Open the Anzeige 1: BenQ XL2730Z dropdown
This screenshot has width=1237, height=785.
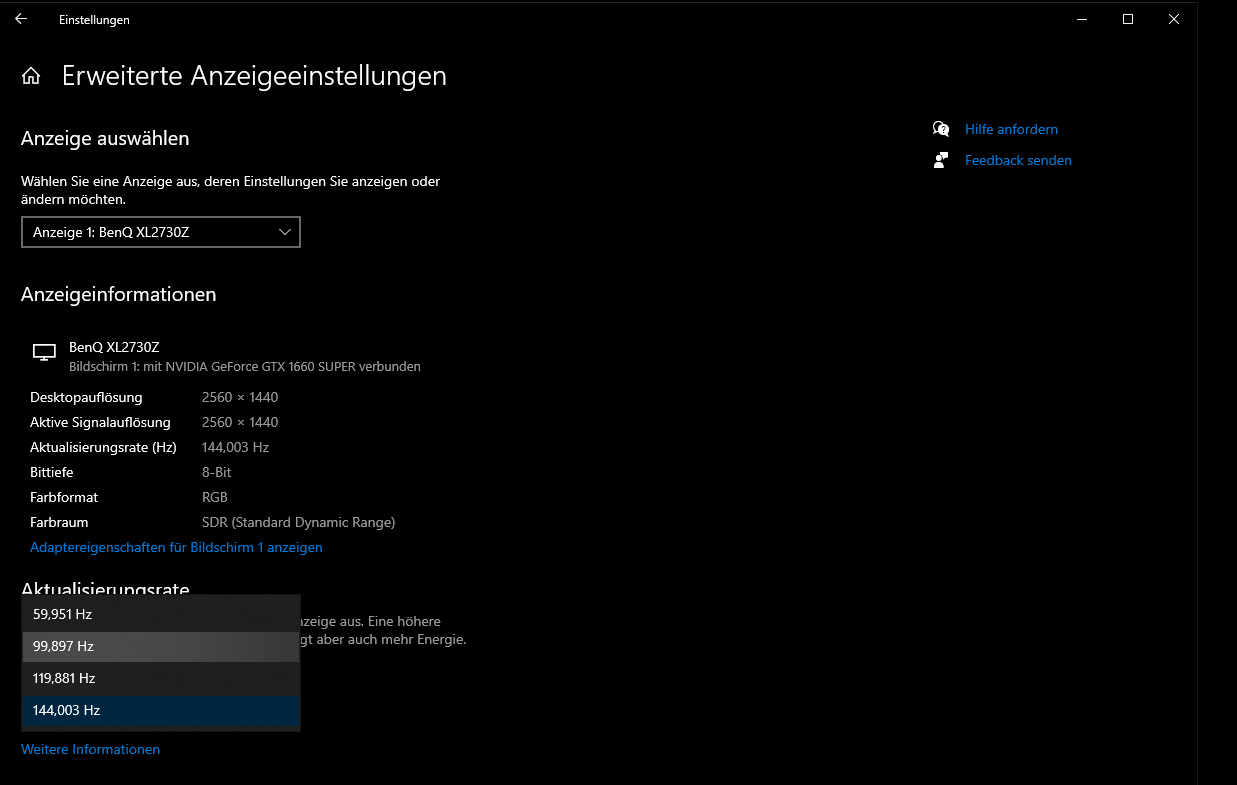point(161,232)
